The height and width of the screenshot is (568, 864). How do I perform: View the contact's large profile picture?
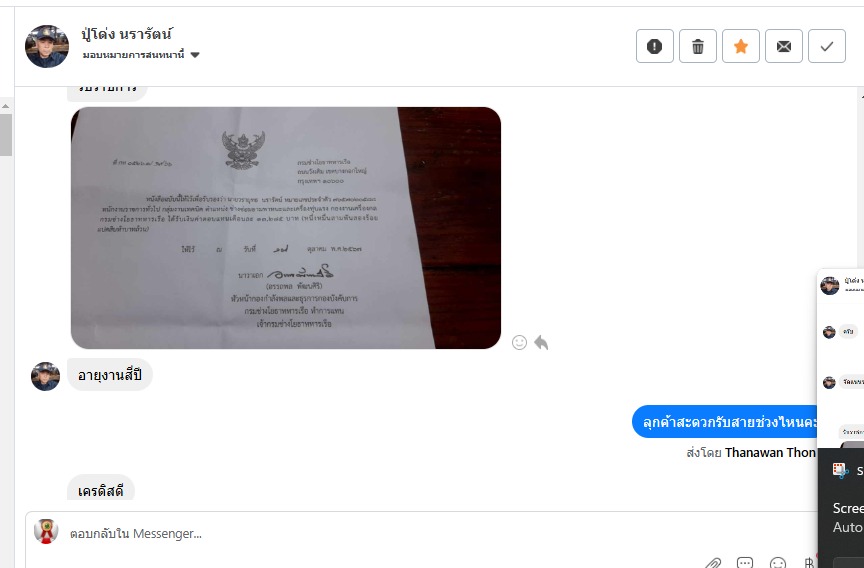pyautogui.click(x=47, y=46)
